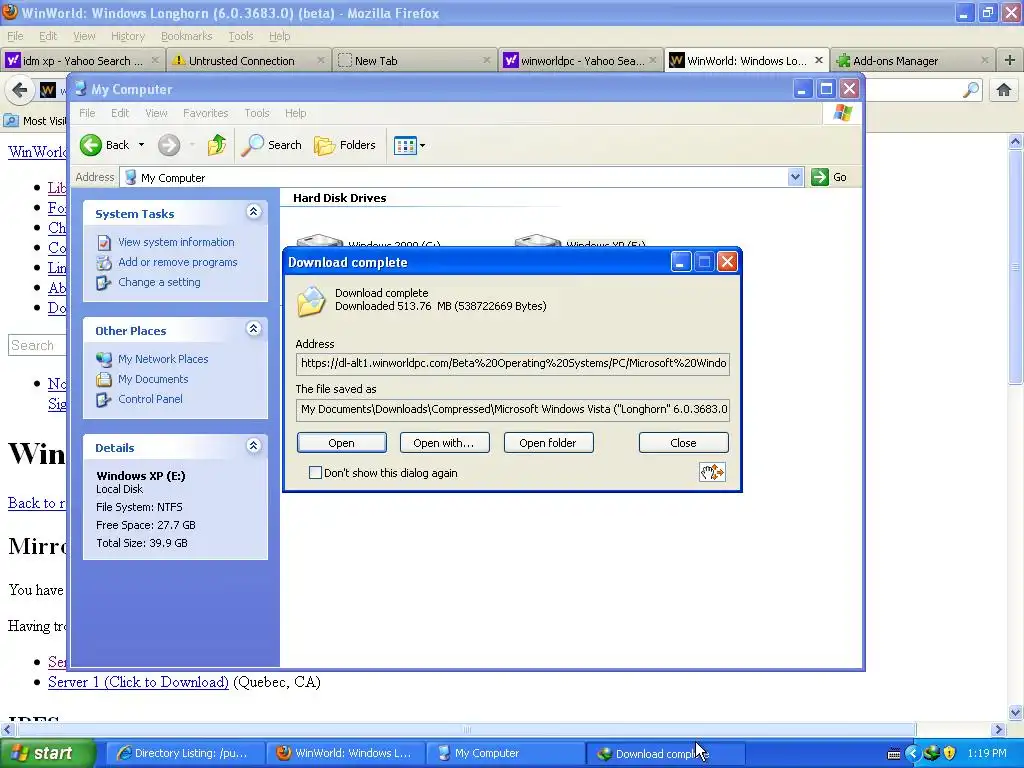The height and width of the screenshot is (768, 1024).
Task: Open the History menu in Firefox
Action: point(127,36)
